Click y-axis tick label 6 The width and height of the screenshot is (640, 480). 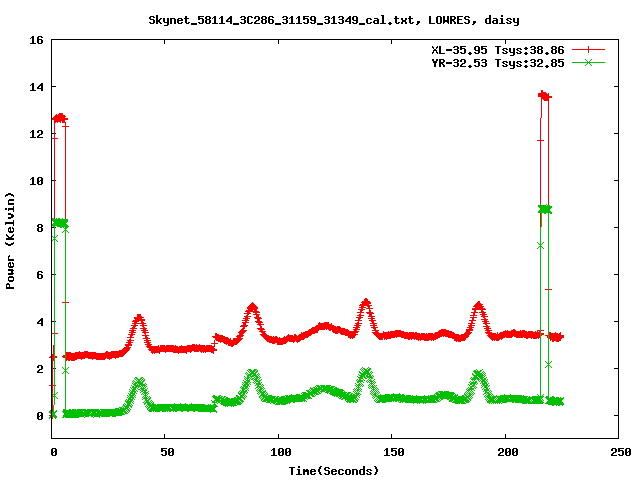click(40, 275)
